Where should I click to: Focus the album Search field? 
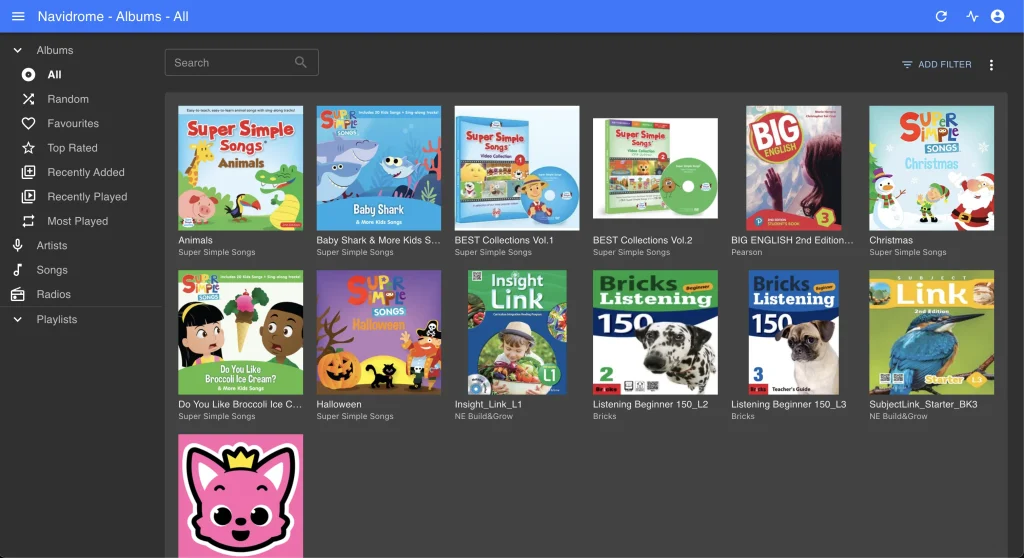(242, 62)
